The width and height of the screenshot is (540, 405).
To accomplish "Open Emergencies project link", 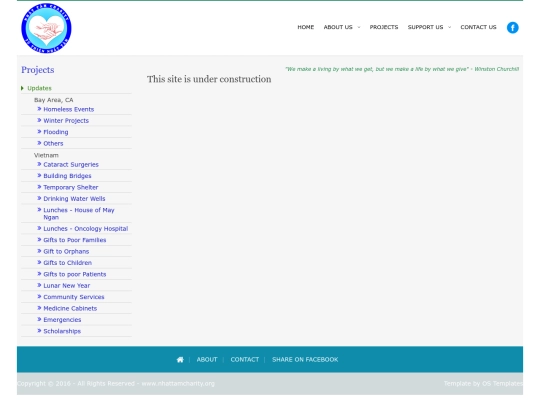I will click(x=62, y=320).
